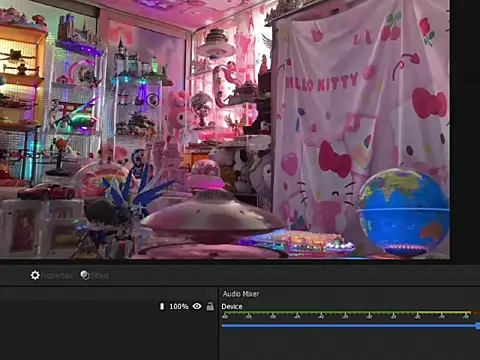Click the green audio level meter
The height and width of the screenshot is (360, 480).
click(x=348, y=313)
